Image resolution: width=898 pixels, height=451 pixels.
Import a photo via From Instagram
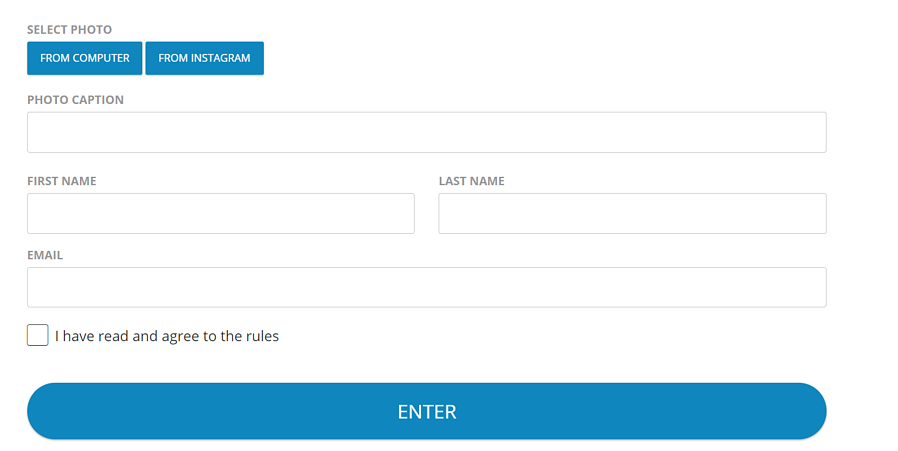click(x=204, y=58)
